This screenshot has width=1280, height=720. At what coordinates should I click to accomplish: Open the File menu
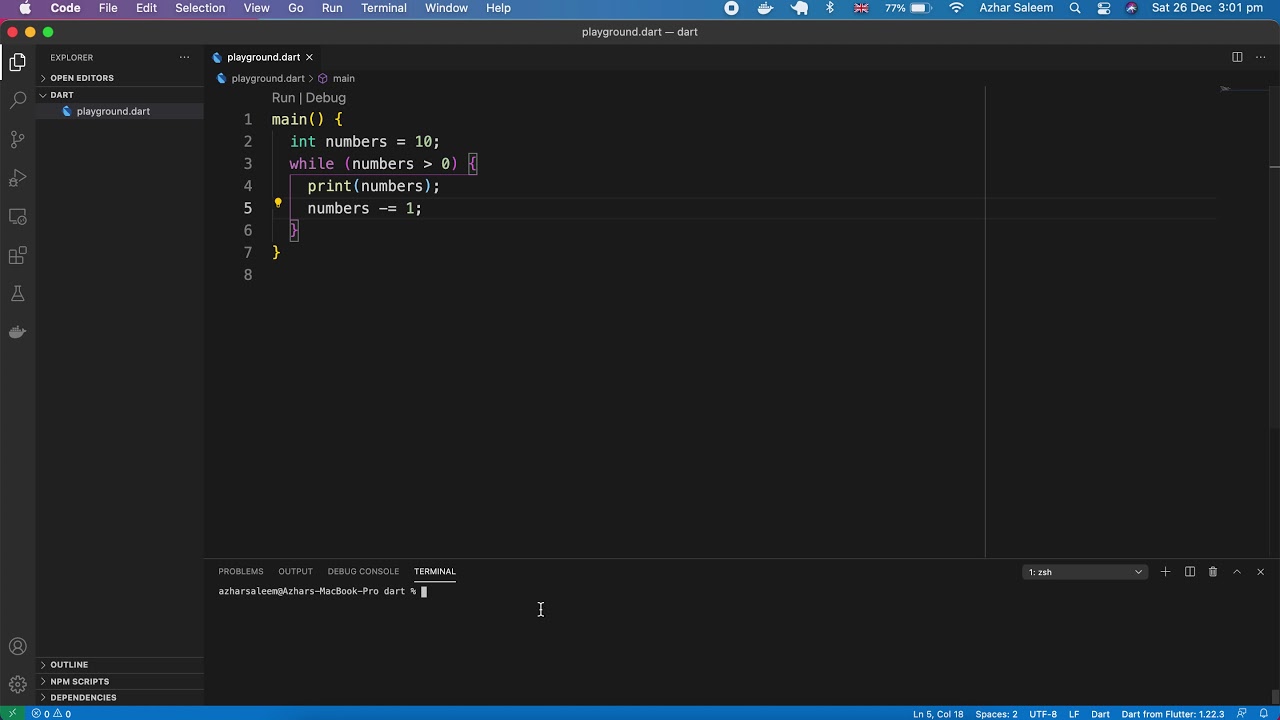point(108,8)
